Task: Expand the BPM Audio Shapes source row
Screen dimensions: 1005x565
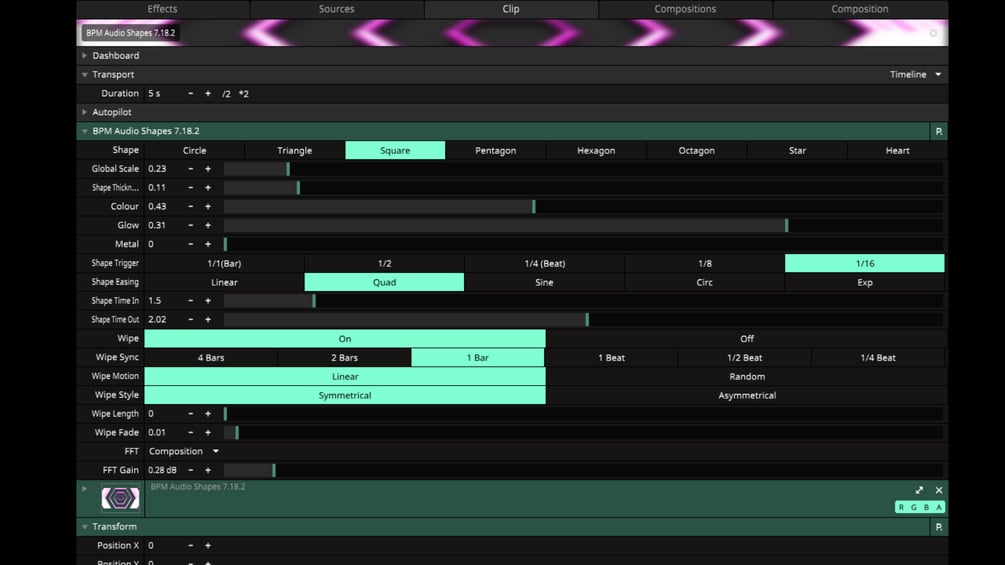Action: tap(85, 489)
